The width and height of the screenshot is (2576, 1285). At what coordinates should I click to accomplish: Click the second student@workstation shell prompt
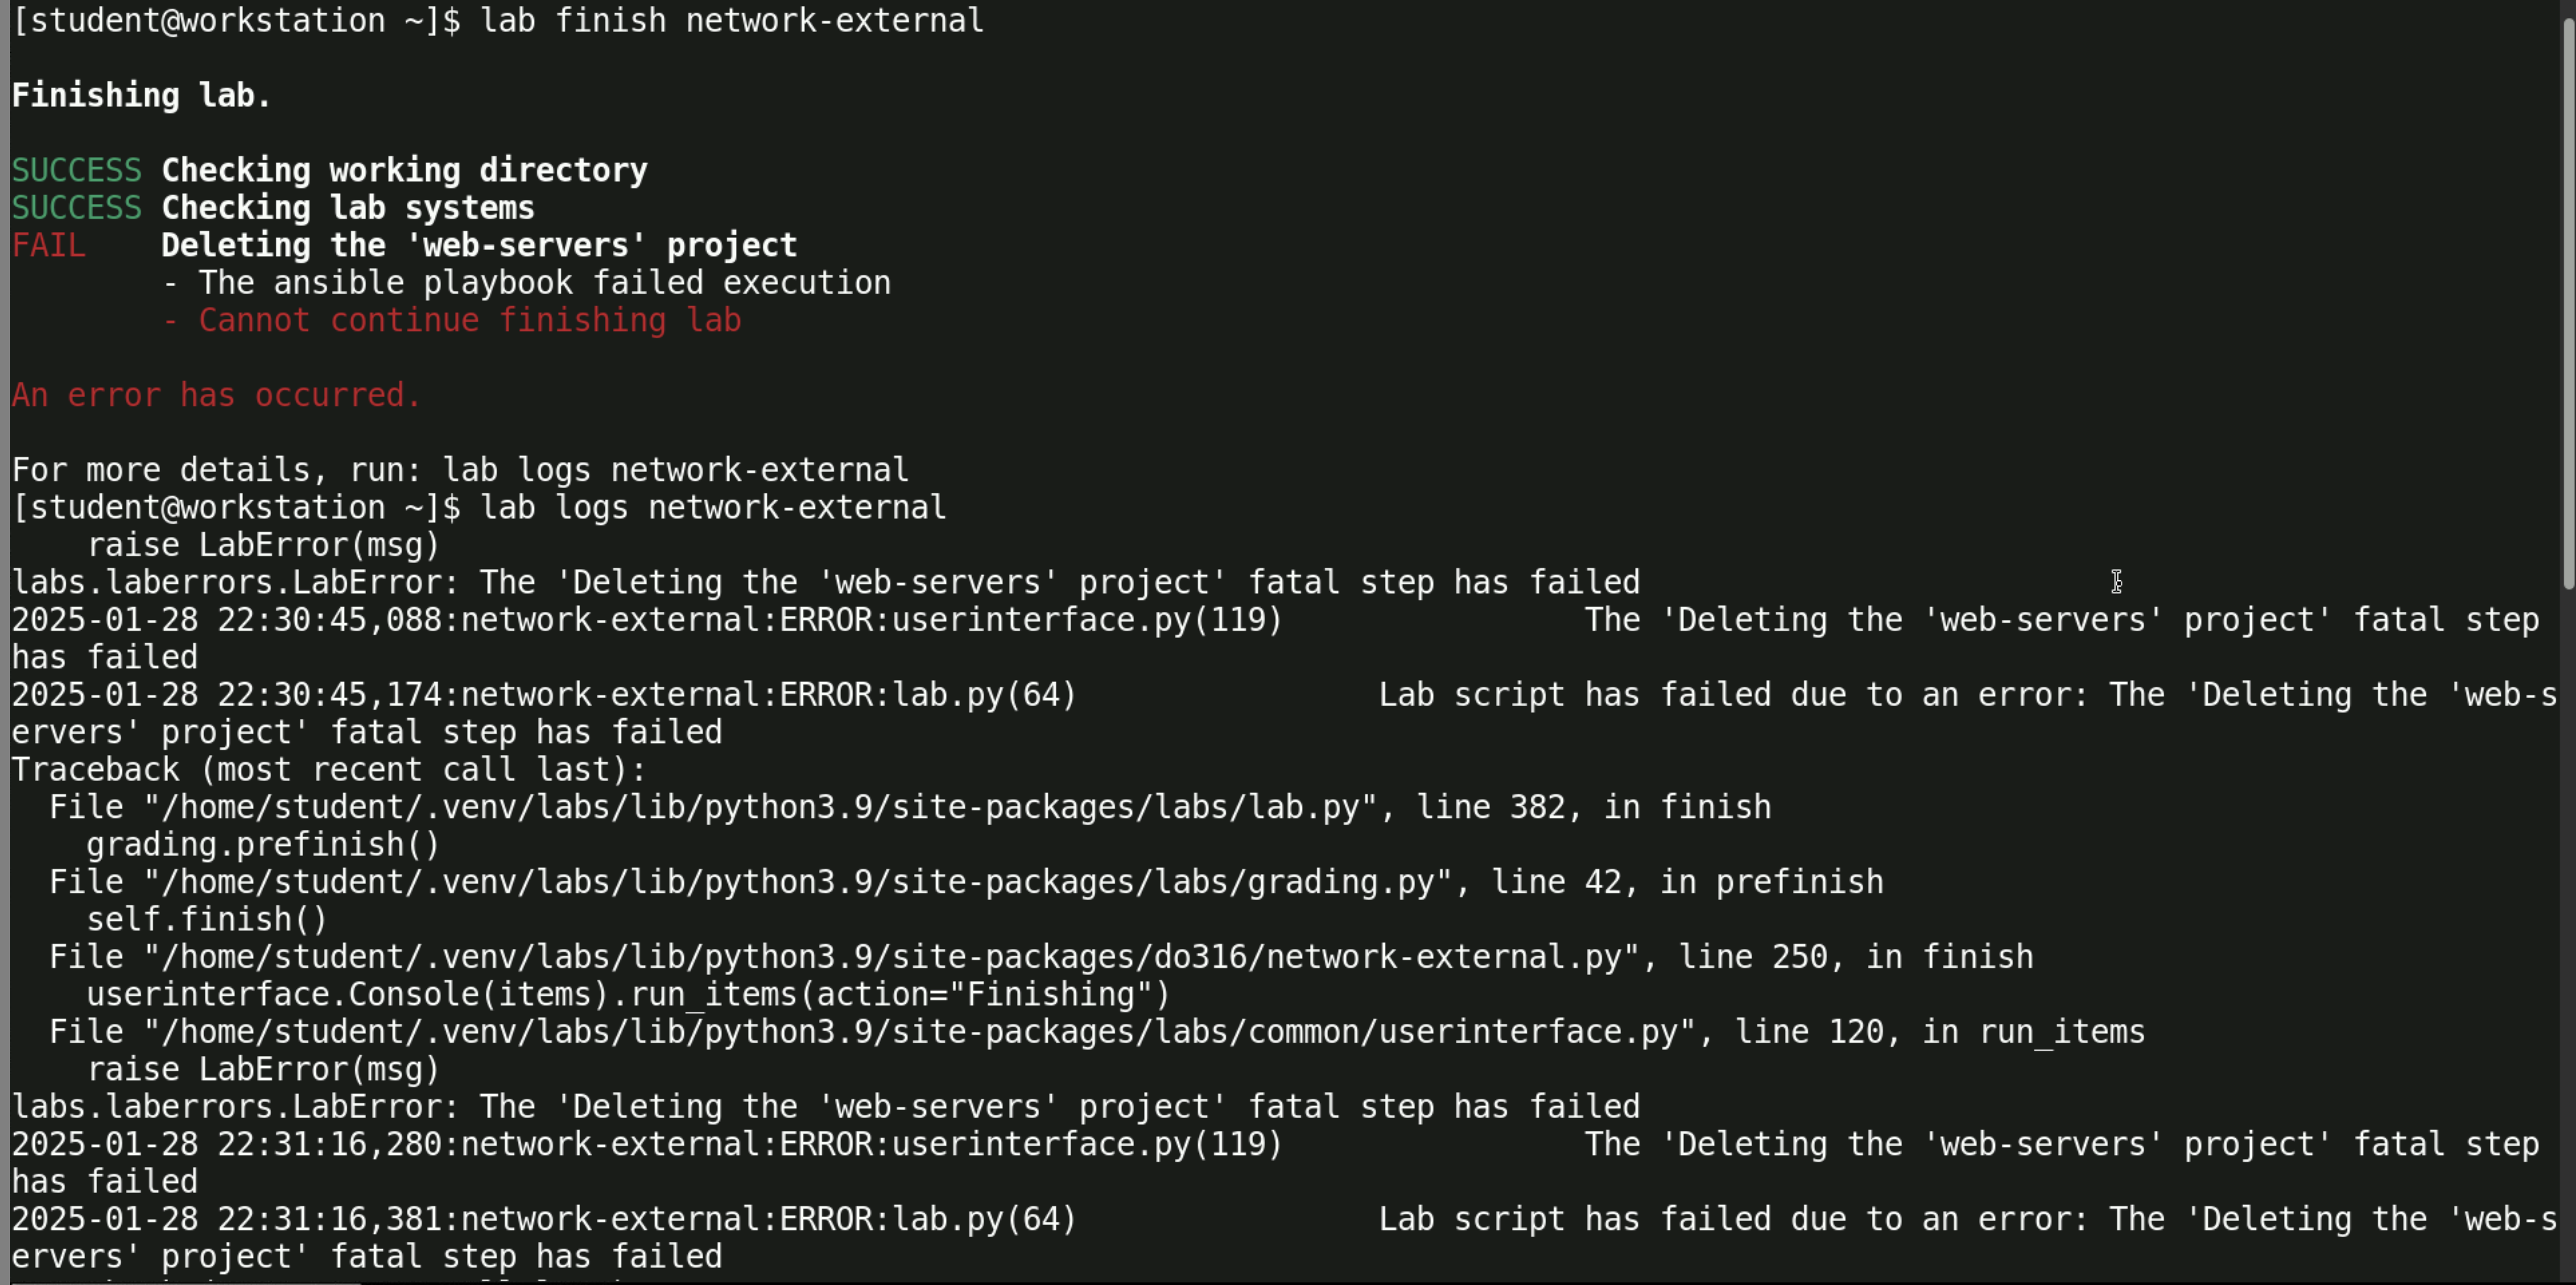[x=236, y=508]
